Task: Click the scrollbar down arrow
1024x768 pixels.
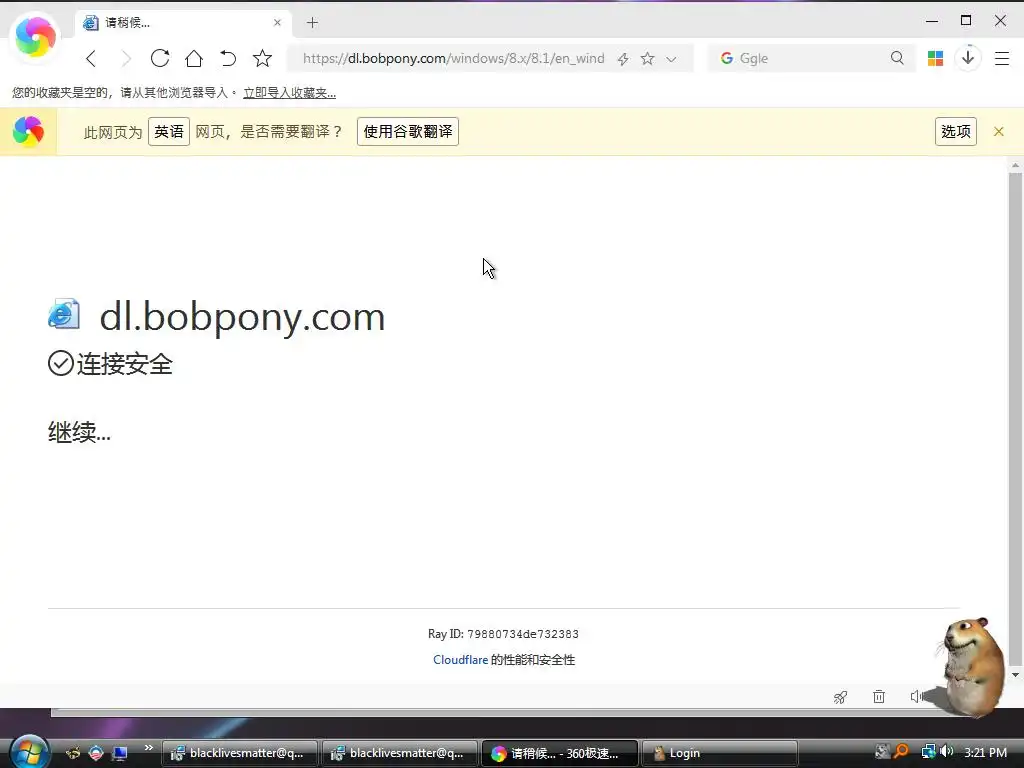Action: (1016, 675)
